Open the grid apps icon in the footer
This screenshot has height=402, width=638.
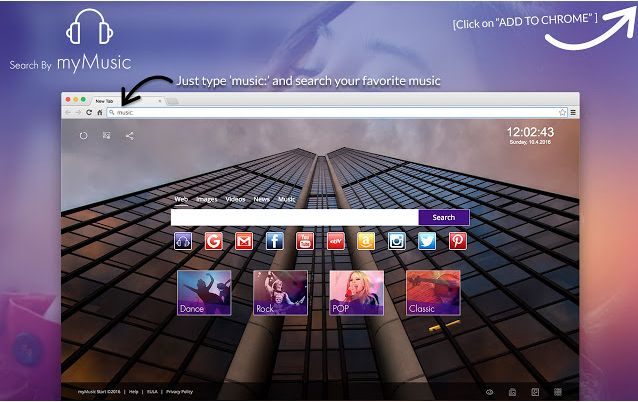(558, 392)
